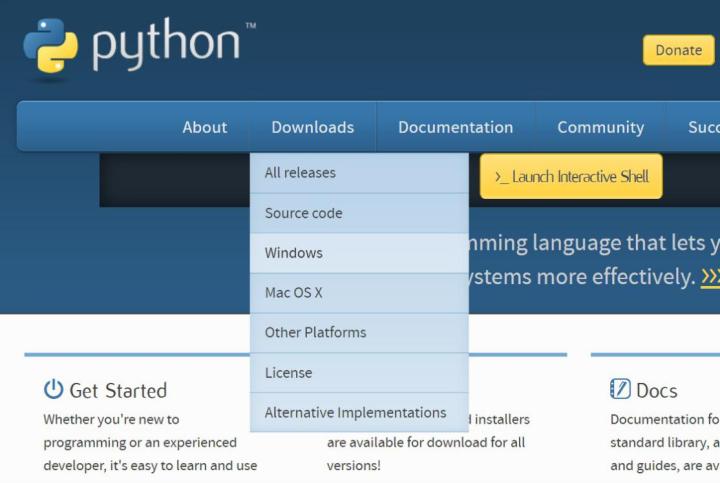Launch the Interactive Shell button
The image size is (720, 483).
[x=571, y=176]
